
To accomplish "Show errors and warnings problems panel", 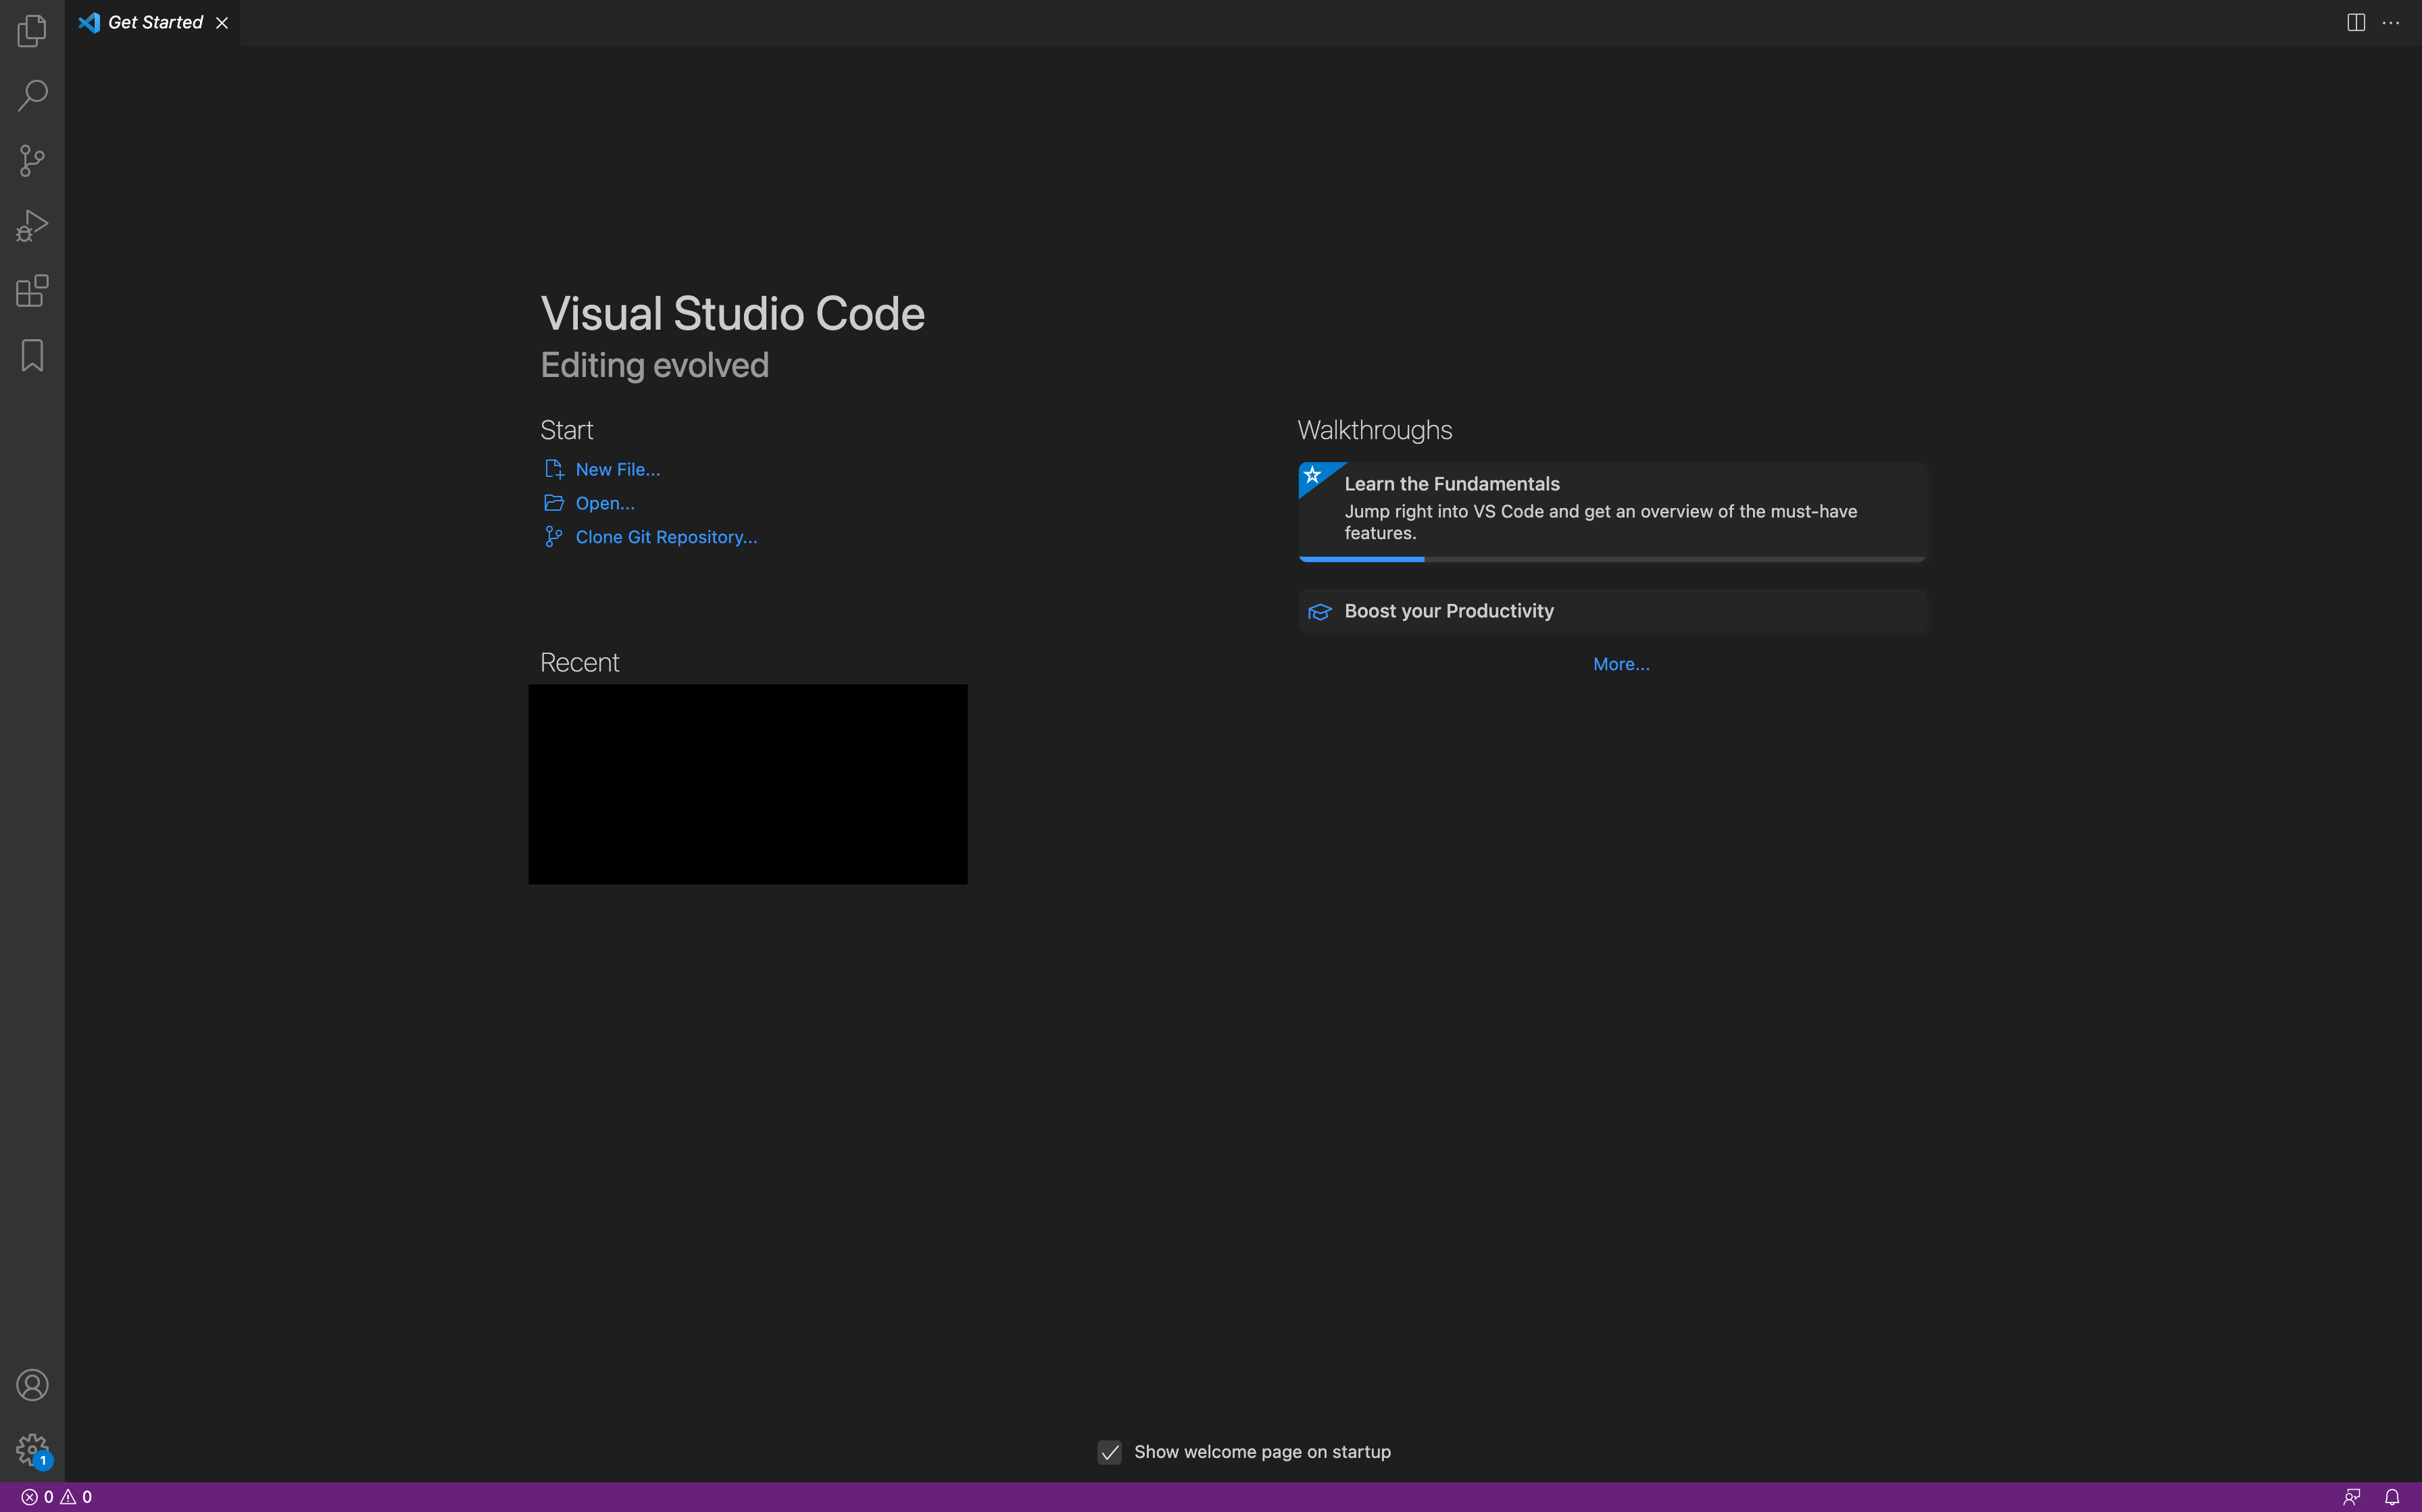I will pos(57,1497).
